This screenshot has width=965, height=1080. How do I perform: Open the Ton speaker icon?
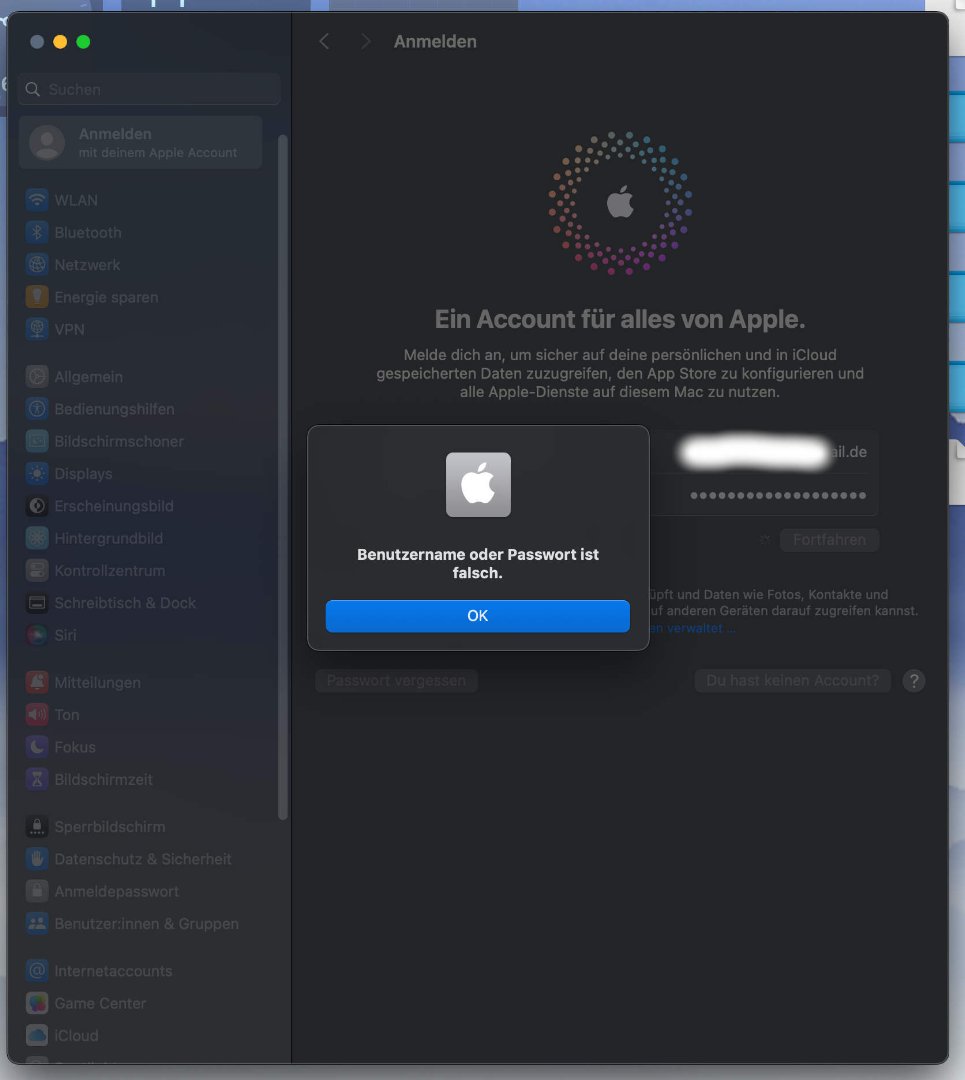(x=37, y=714)
